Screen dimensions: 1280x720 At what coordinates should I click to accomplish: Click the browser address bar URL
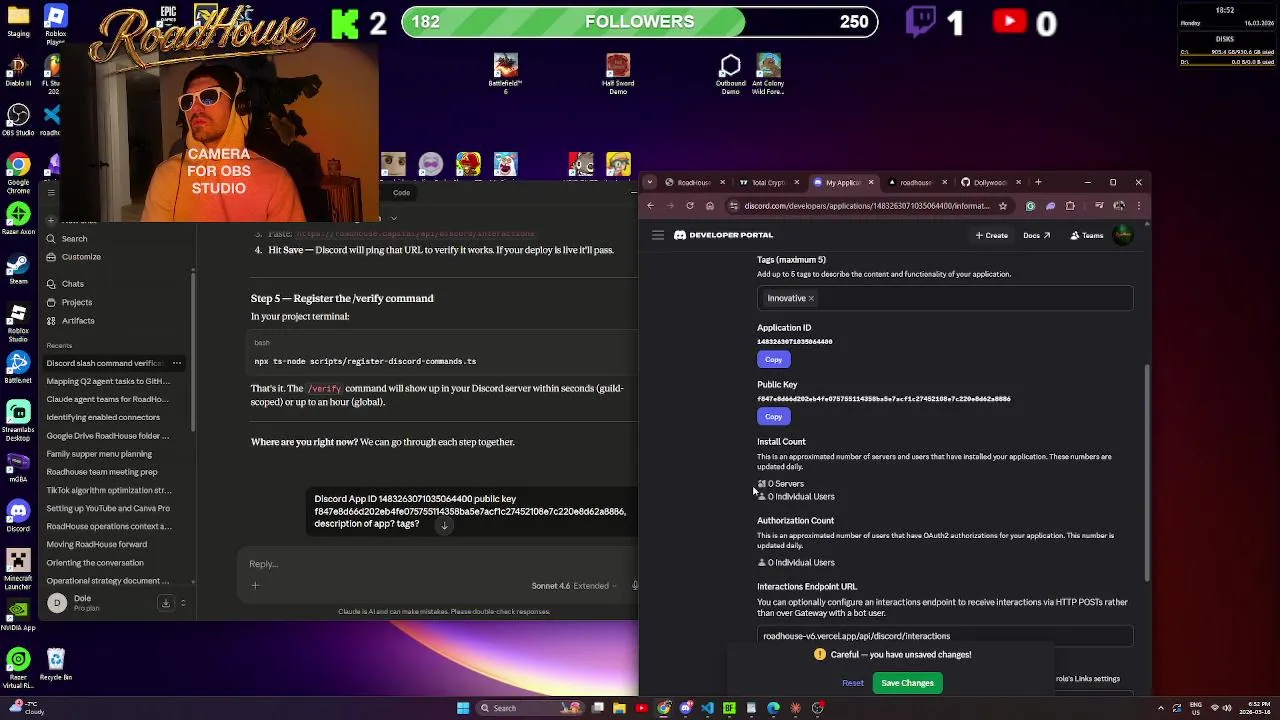866,206
